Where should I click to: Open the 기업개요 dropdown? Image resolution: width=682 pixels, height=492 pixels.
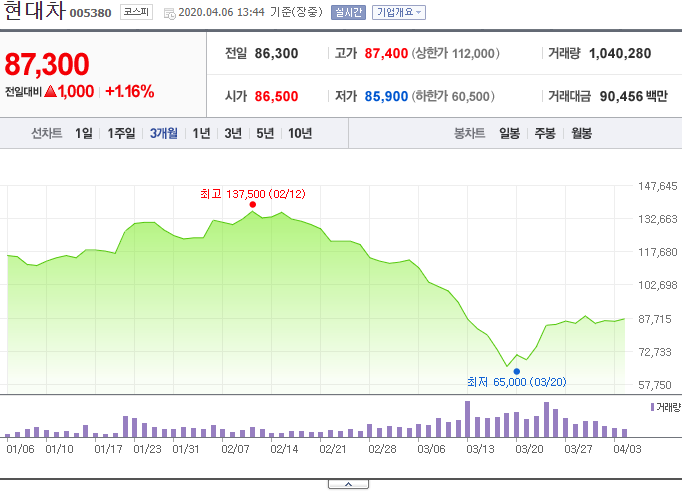(399, 12)
